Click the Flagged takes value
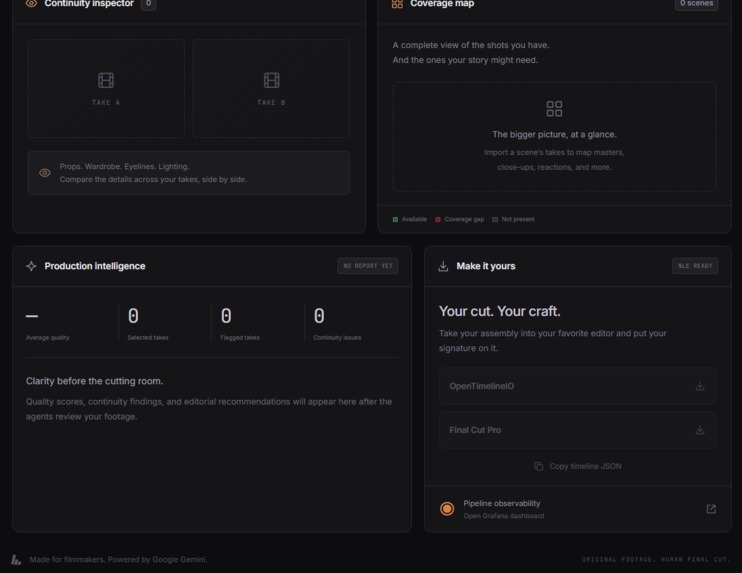This screenshot has height=573, width=742. (226, 316)
